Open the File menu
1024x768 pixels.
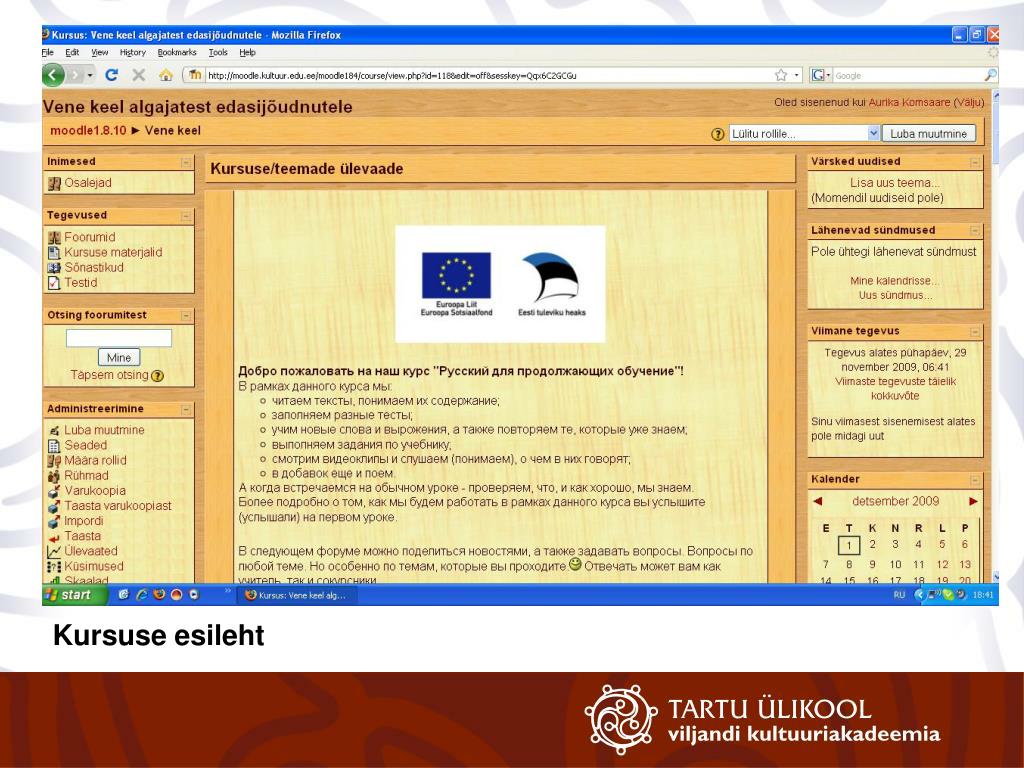pyautogui.click(x=48, y=52)
